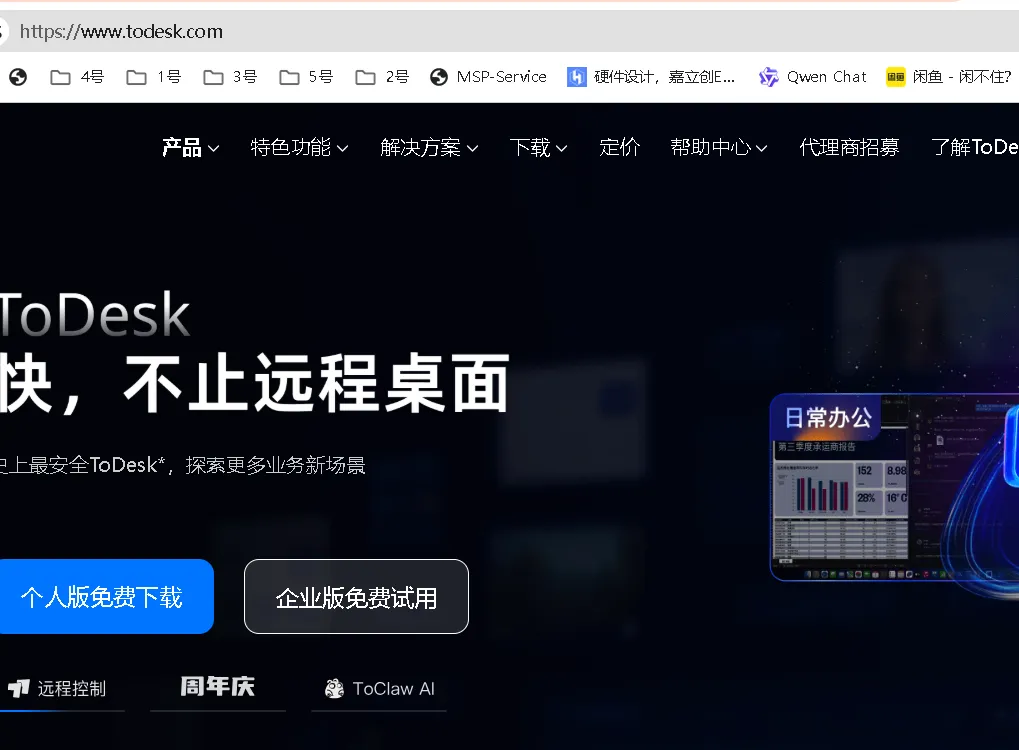Expand the 特色功能 navigation dropdown
1019x750 pixels.
[300, 148]
